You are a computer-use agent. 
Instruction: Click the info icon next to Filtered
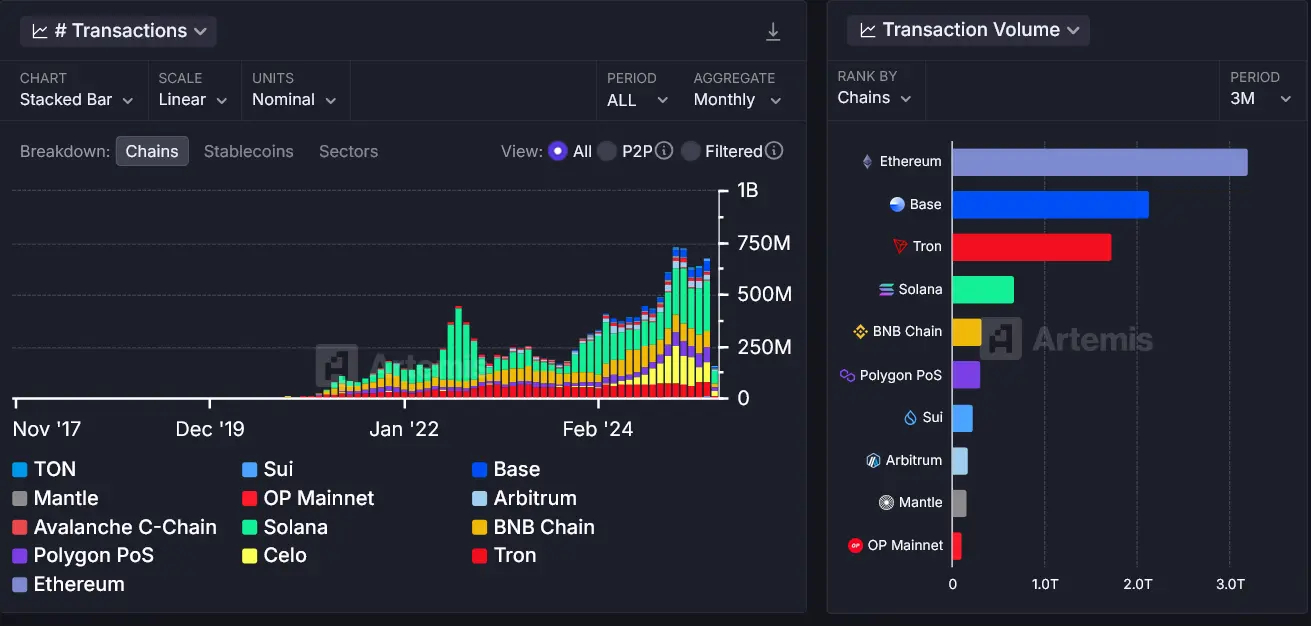pyautogui.click(x=774, y=151)
